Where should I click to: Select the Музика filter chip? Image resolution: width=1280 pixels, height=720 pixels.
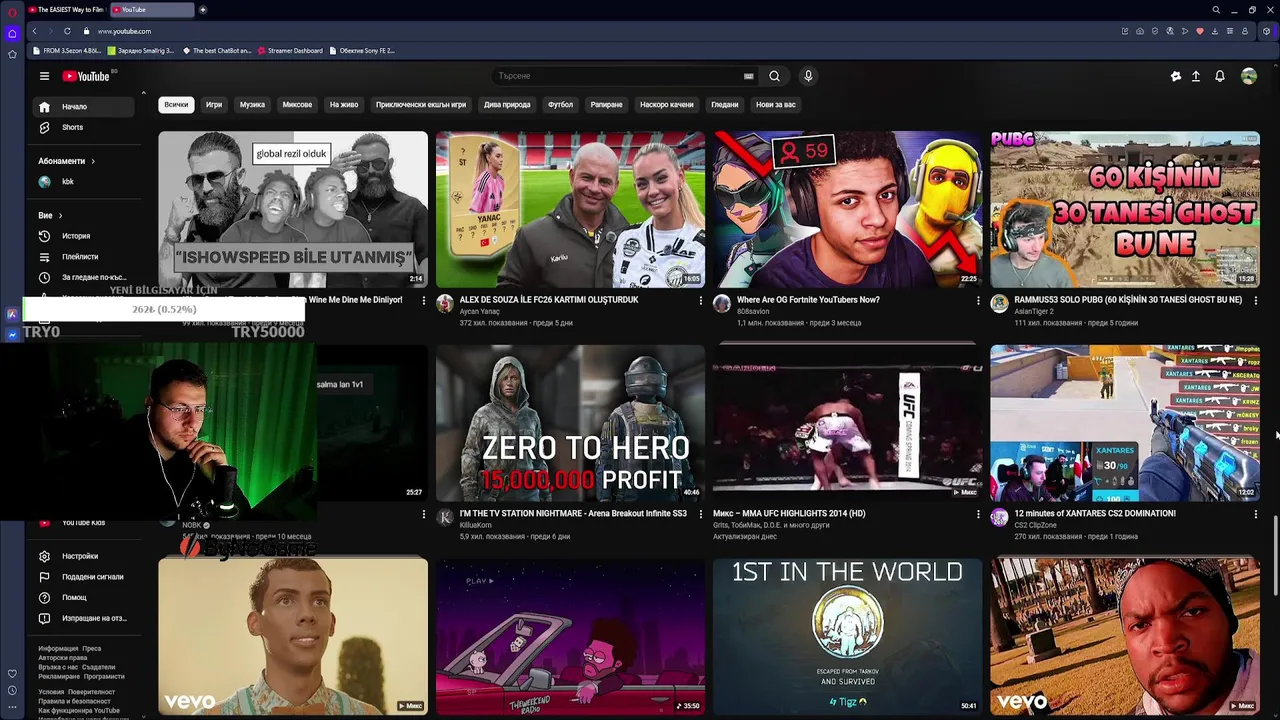pyautogui.click(x=252, y=104)
